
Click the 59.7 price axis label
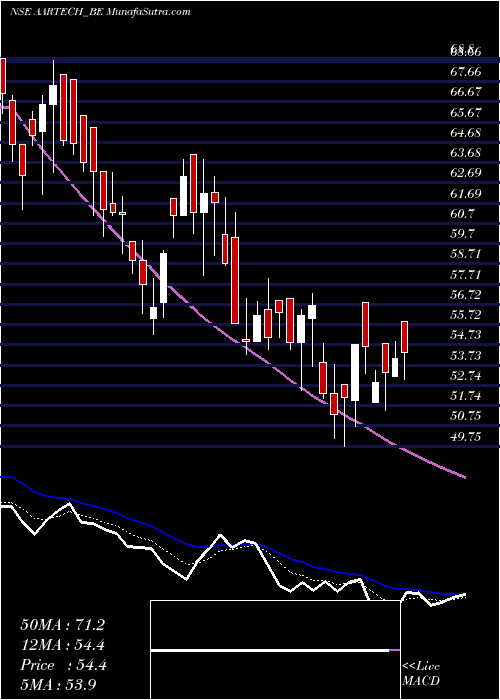click(462, 234)
